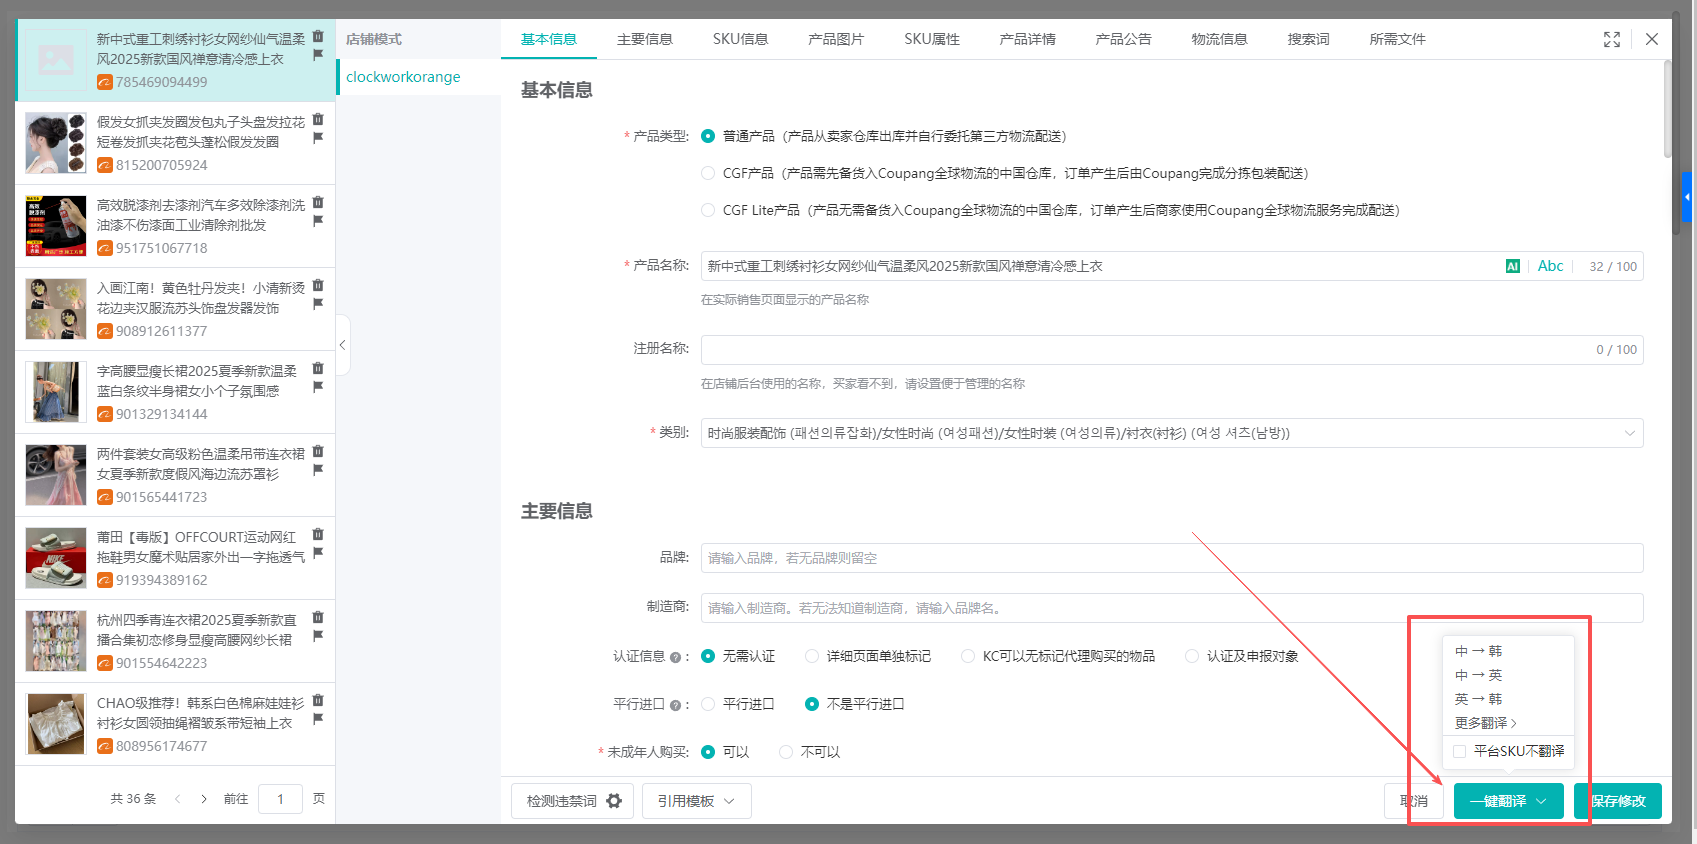Select 平行进口 radio option
Image resolution: width=1697 pixels, height=844 pixels.
[708, 704]
